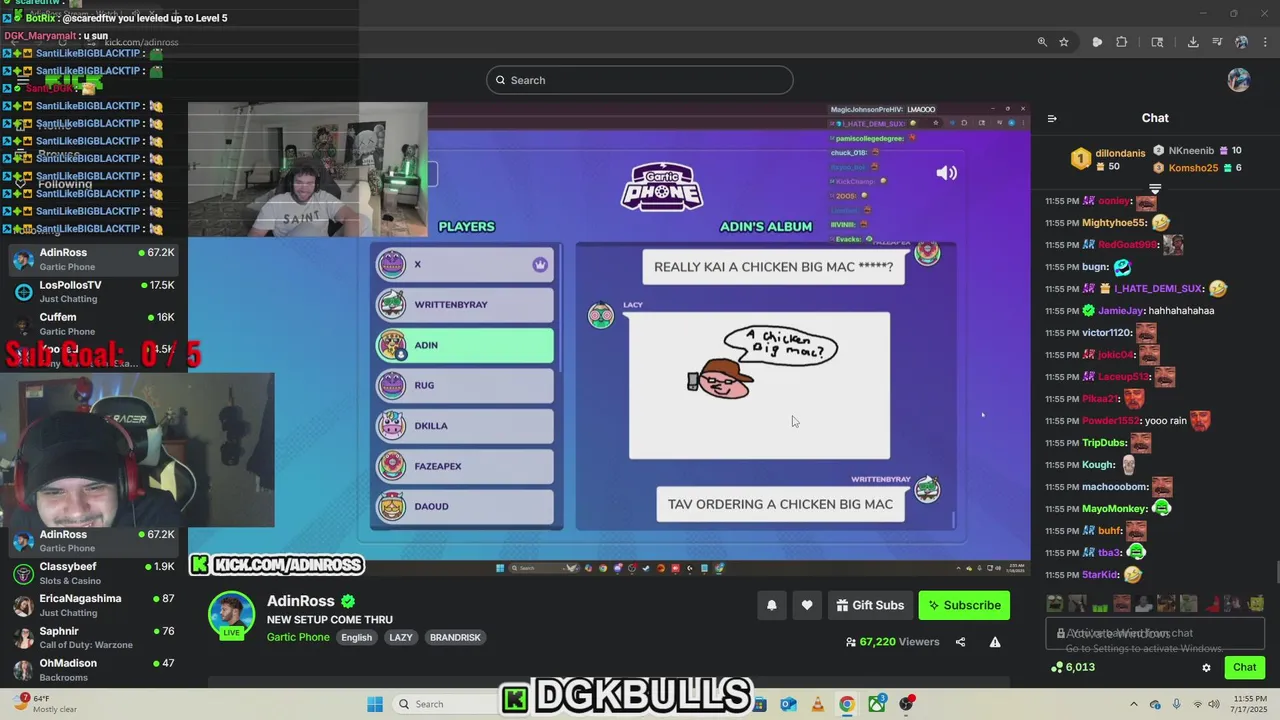Report stream via warning triangle icon
Viewport: 1280px width, 720px height.
pos(995,642)
